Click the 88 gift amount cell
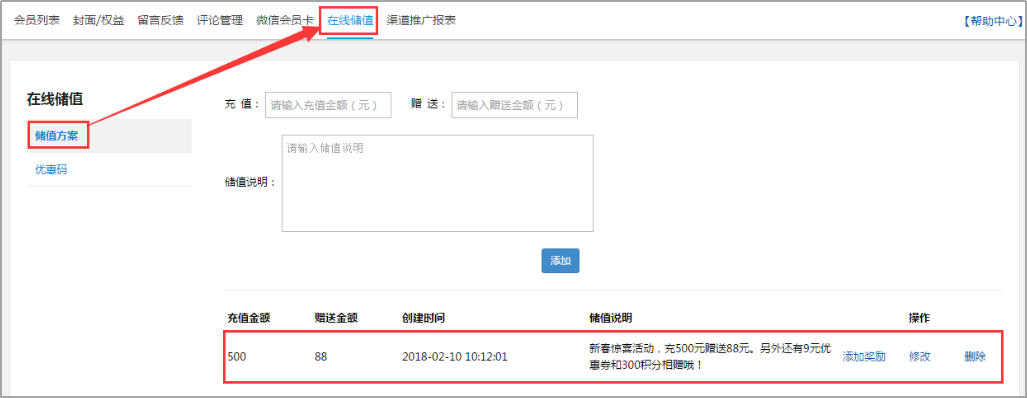This screenshot has height=398, width=1027. pos(321,357)
